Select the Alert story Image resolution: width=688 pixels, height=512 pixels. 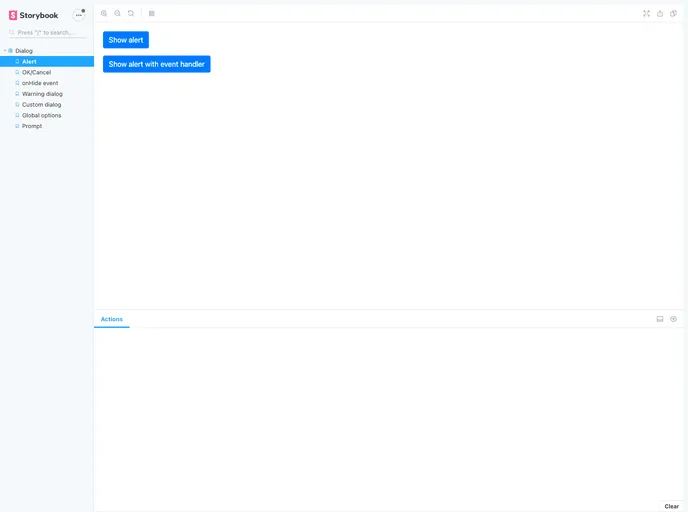47,61
